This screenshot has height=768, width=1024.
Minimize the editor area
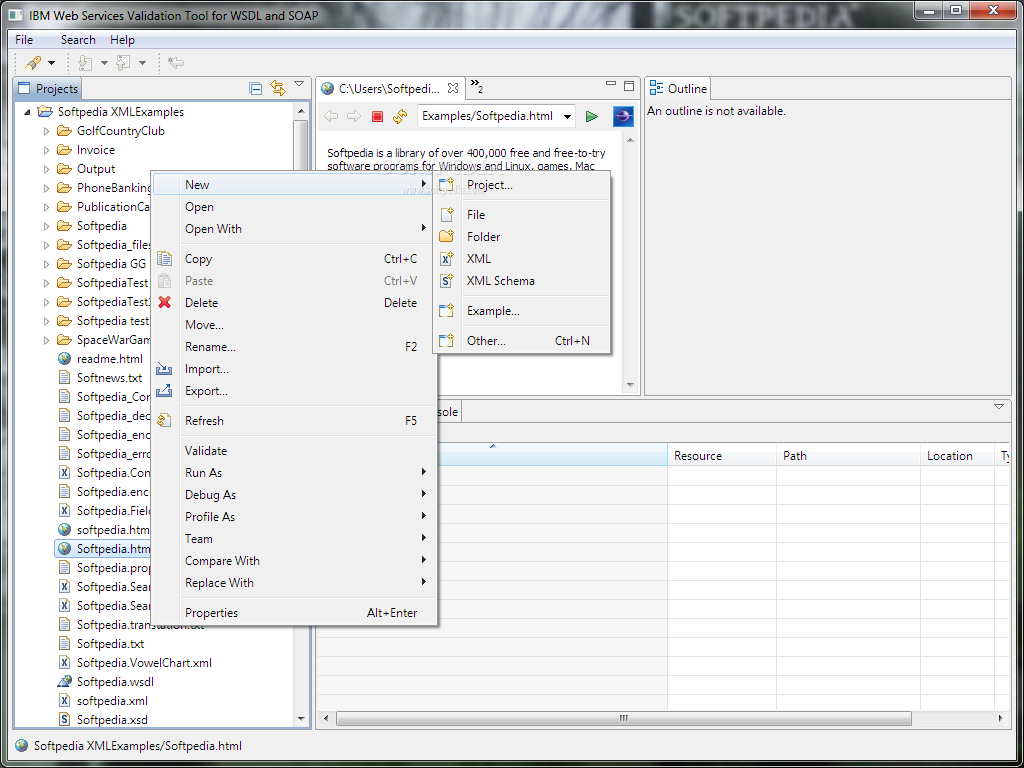(611, 84)
